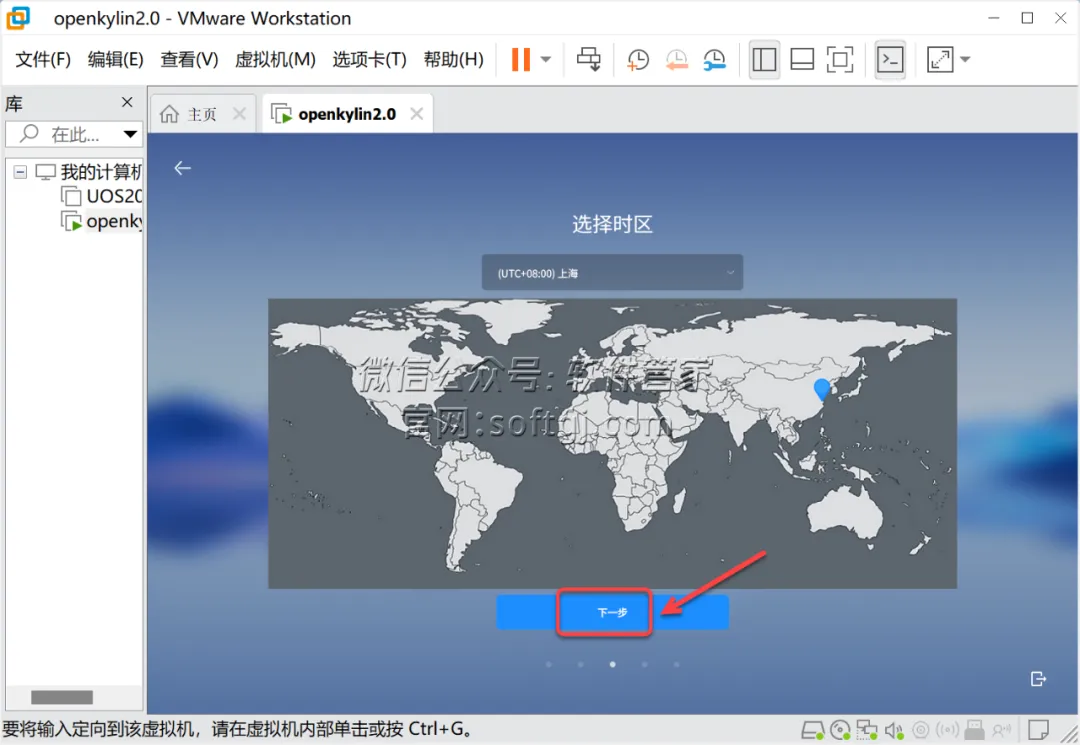This screenshot has width=1080, height=745.
Task: Take a snapshot of the virtual machine
Action: pyautogui.click(x=638, y=59)
